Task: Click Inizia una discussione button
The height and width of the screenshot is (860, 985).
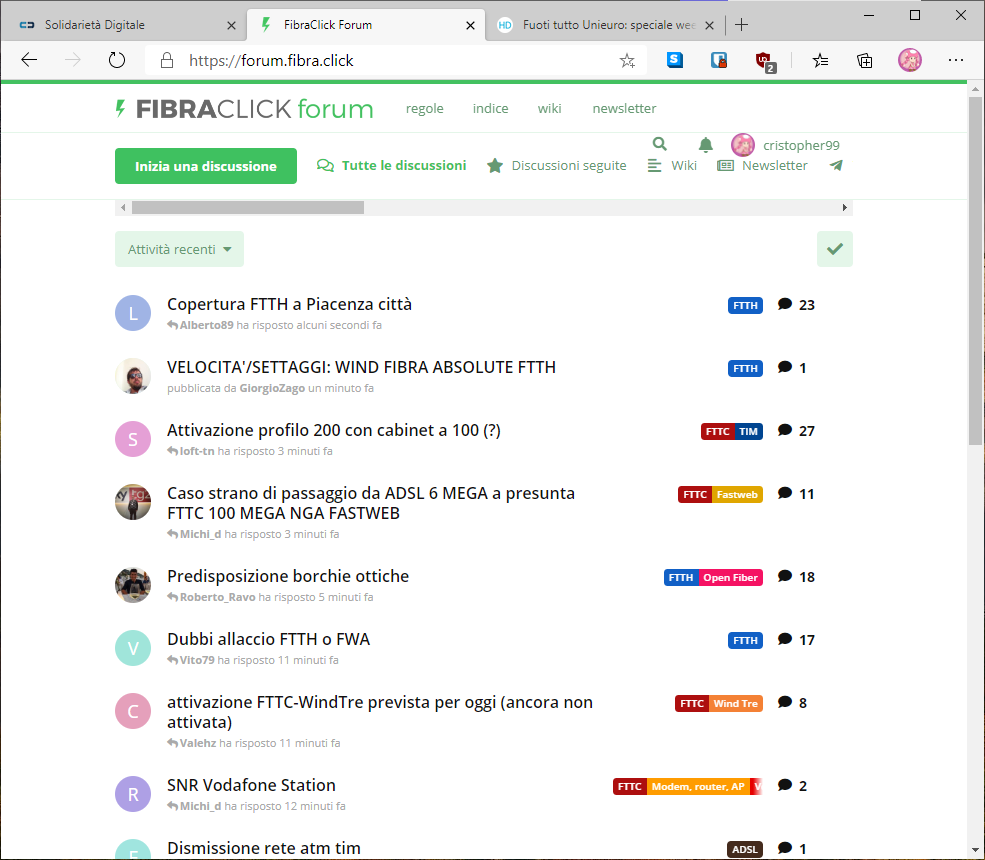Action: 206,166
